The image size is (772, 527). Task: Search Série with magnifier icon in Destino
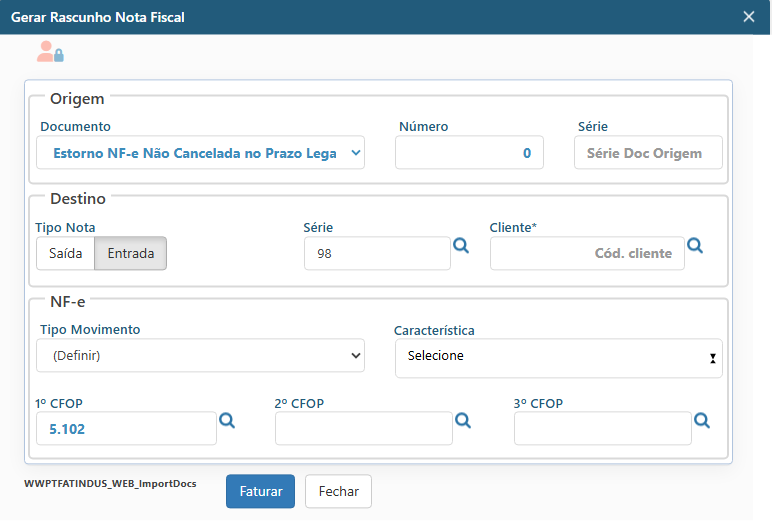click(x=461, y=246)
